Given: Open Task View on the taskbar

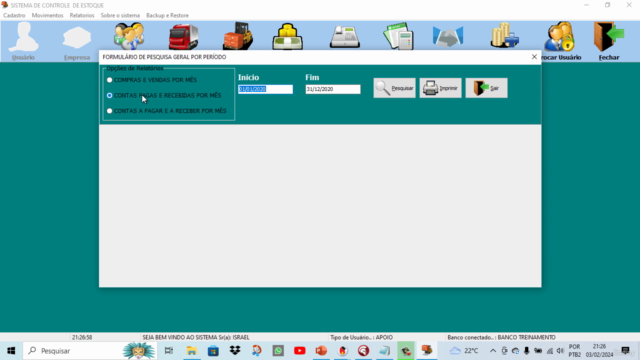Looking at the screenshot, I should 169,351.
